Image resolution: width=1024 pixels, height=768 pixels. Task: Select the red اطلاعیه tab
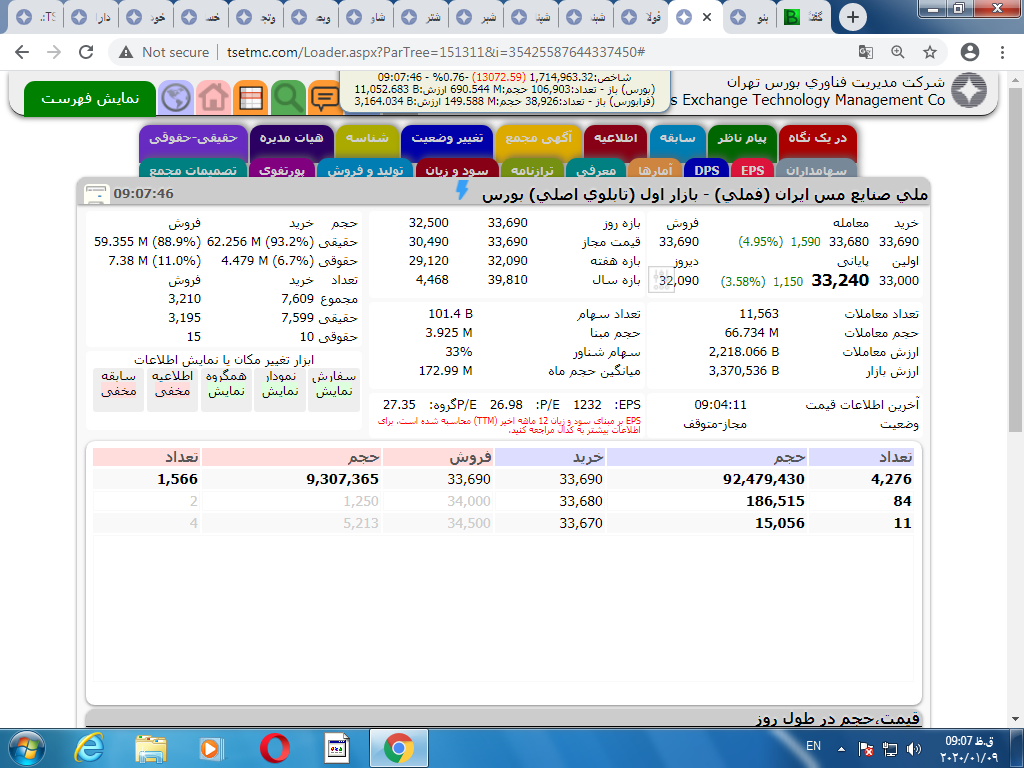(x=616, y=142)
